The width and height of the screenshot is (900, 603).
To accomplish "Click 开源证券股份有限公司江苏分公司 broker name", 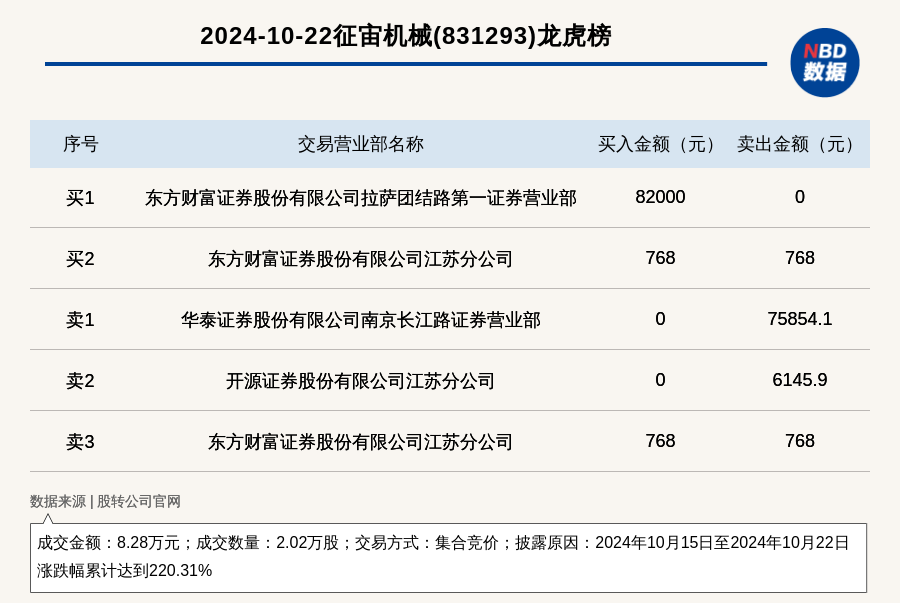I will (x=360, y=380).
